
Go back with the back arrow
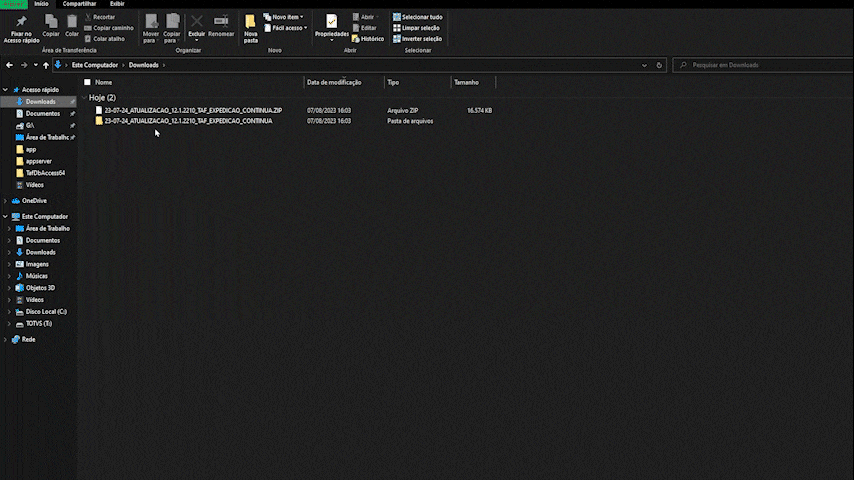[9, 65]
